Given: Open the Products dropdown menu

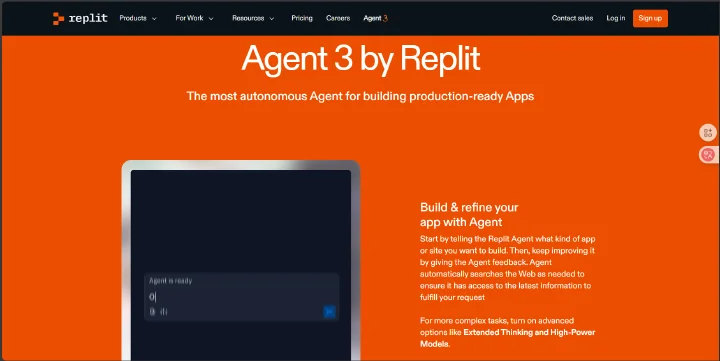Looking at the screenshot, I should [138, 18].
